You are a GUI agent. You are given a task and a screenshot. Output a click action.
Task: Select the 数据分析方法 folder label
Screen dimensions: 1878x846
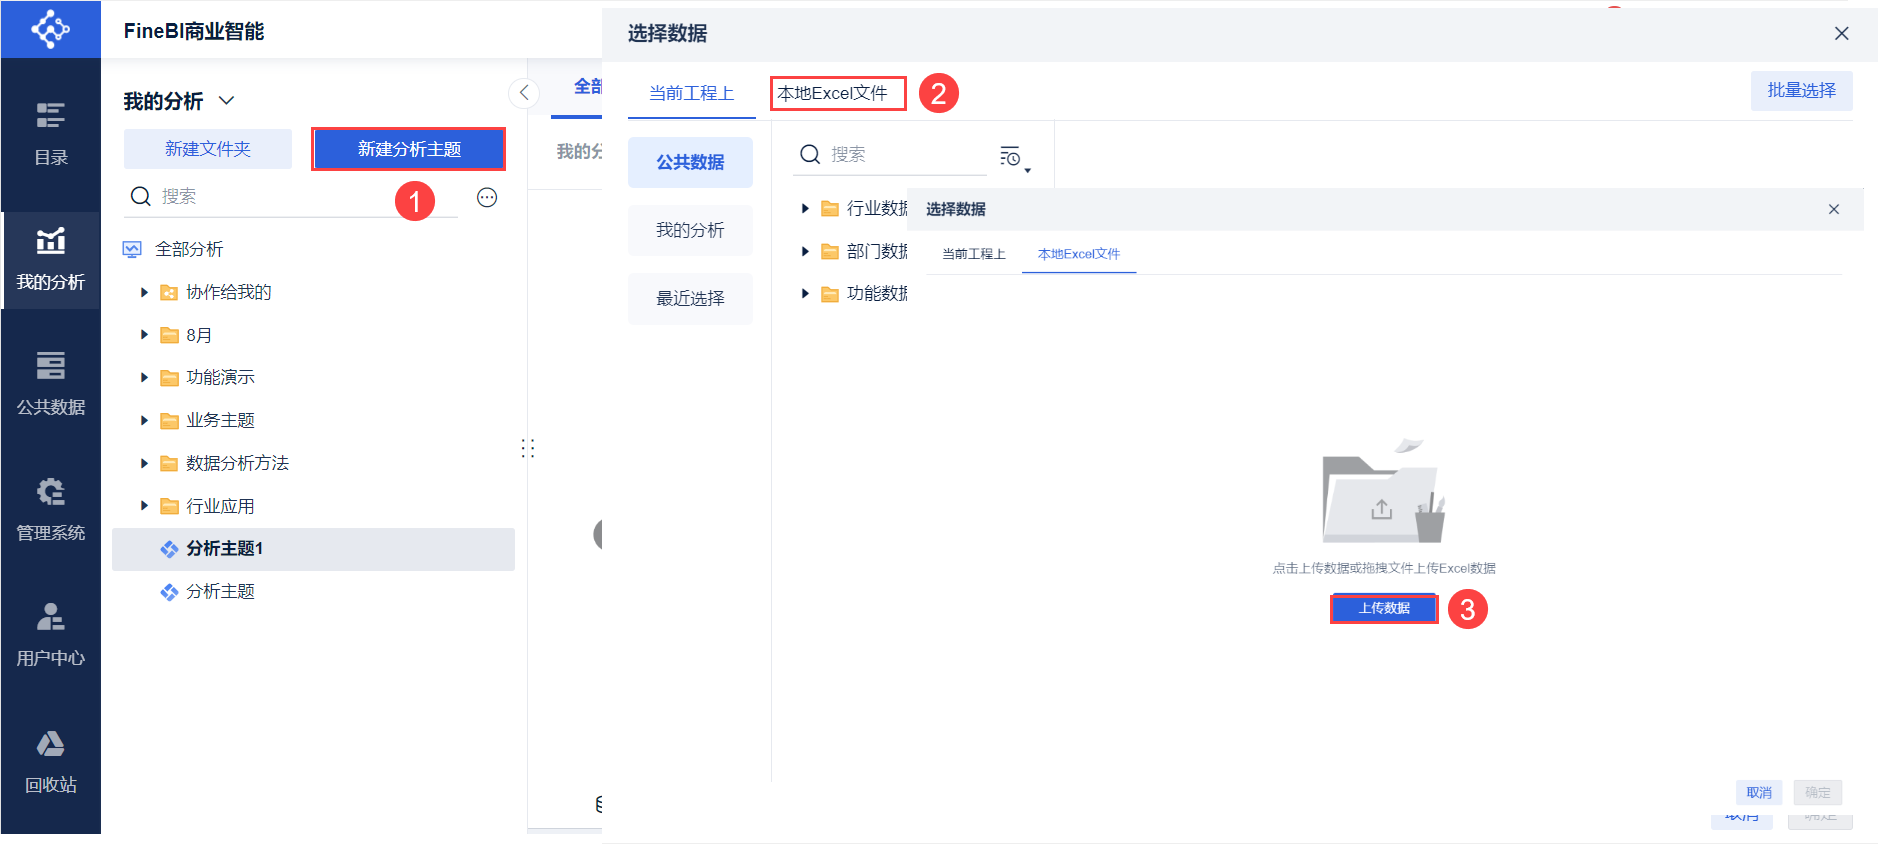click(237, 463)
